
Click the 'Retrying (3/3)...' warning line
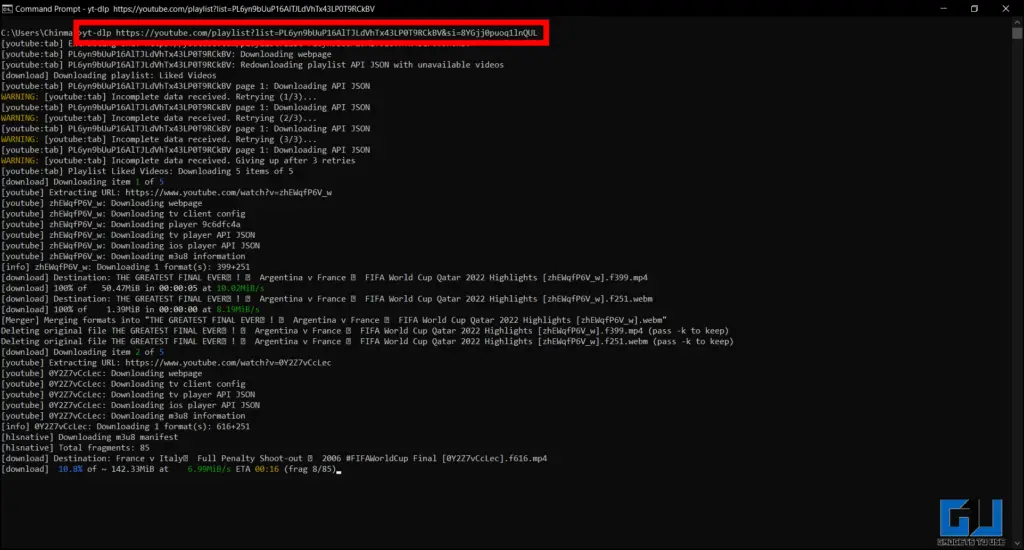159,139
